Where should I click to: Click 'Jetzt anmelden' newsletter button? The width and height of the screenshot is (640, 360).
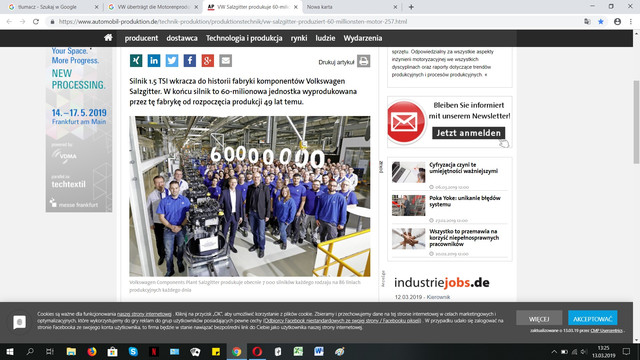pyautogui.click(x=469, y=133)
